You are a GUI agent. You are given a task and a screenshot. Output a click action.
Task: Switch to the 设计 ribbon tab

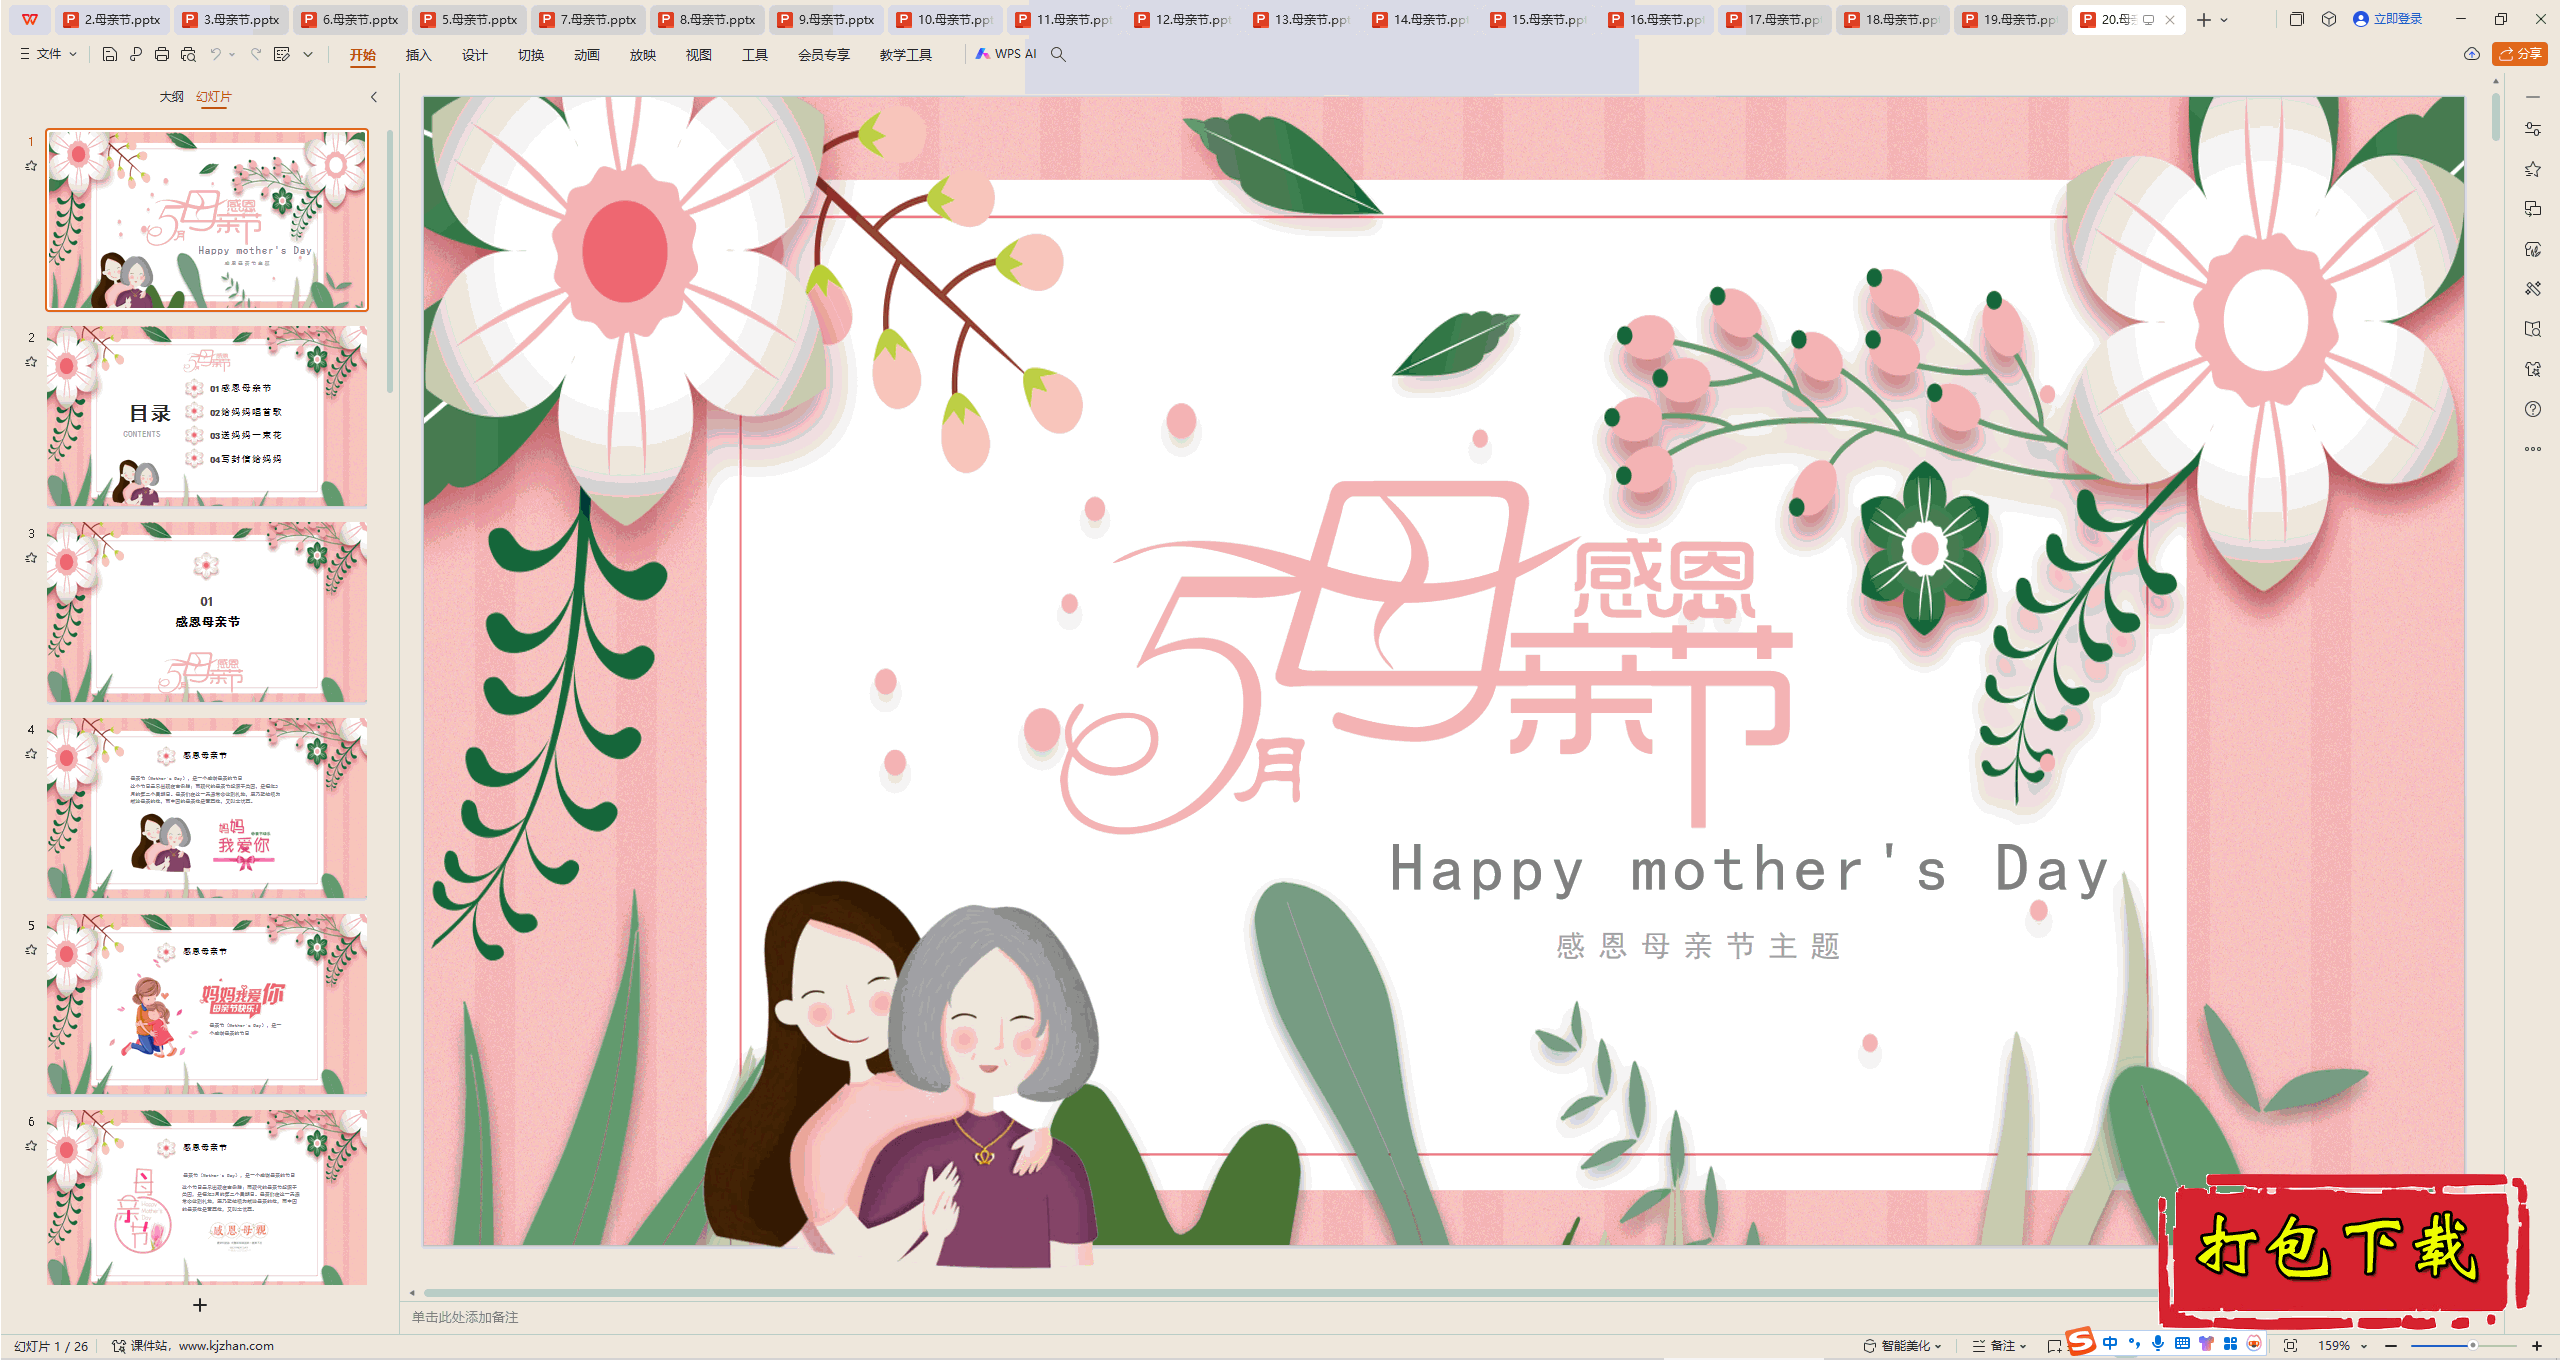tap(474, 55)
